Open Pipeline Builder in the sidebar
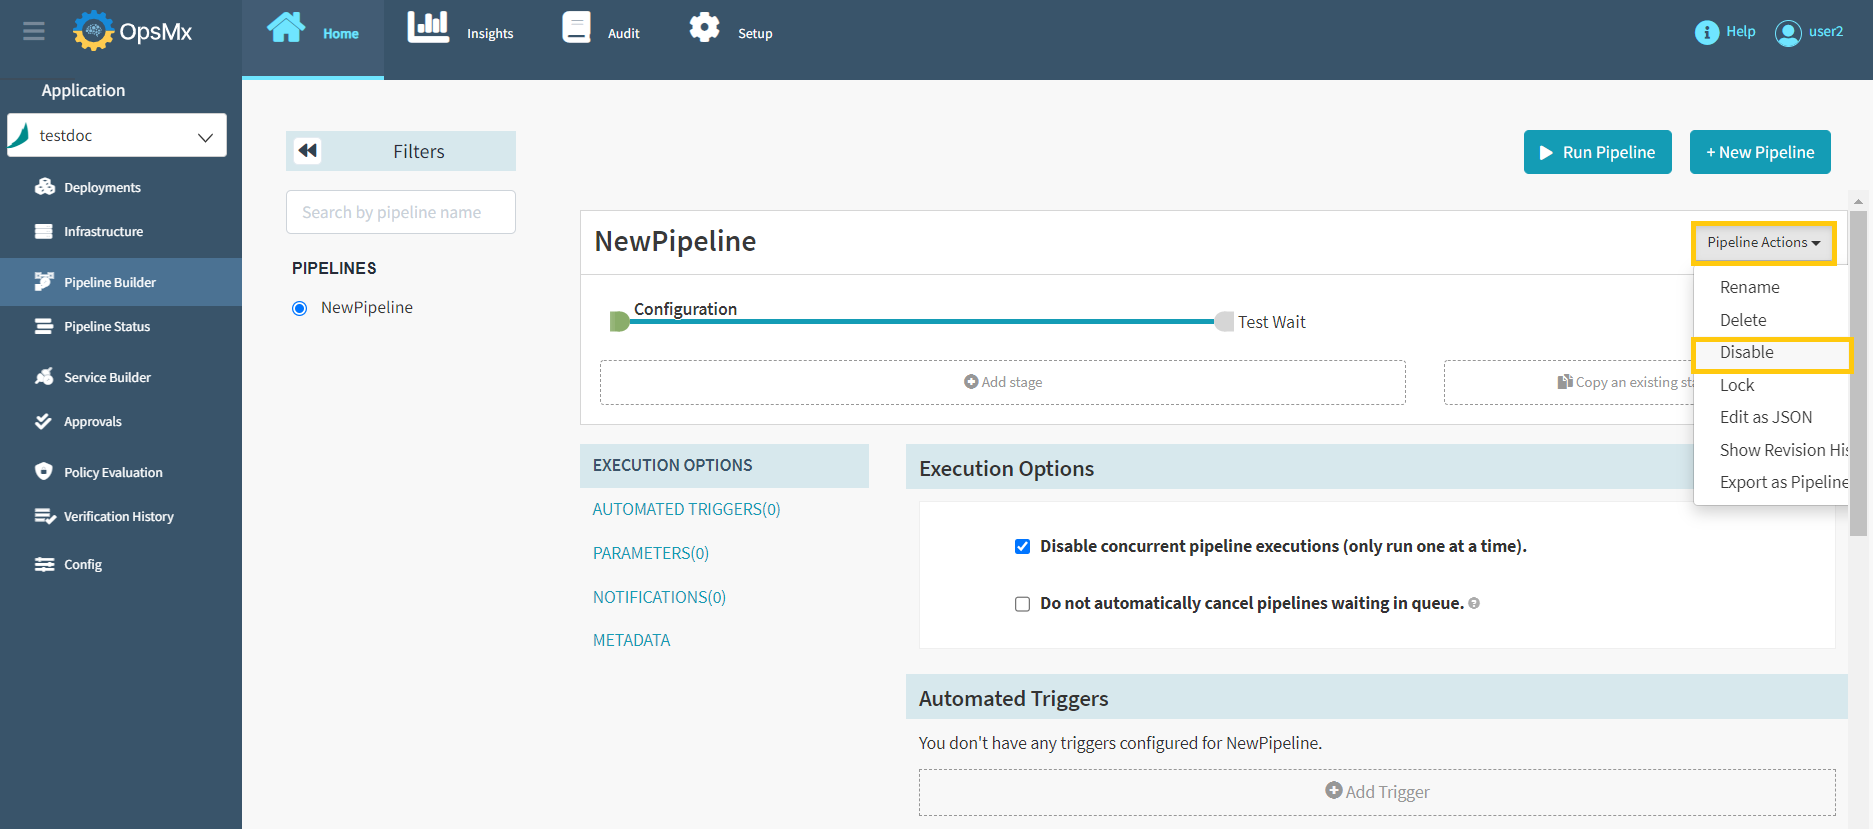Image resolution: width=1873 pixels, height=829 pixels. (110, 283)
